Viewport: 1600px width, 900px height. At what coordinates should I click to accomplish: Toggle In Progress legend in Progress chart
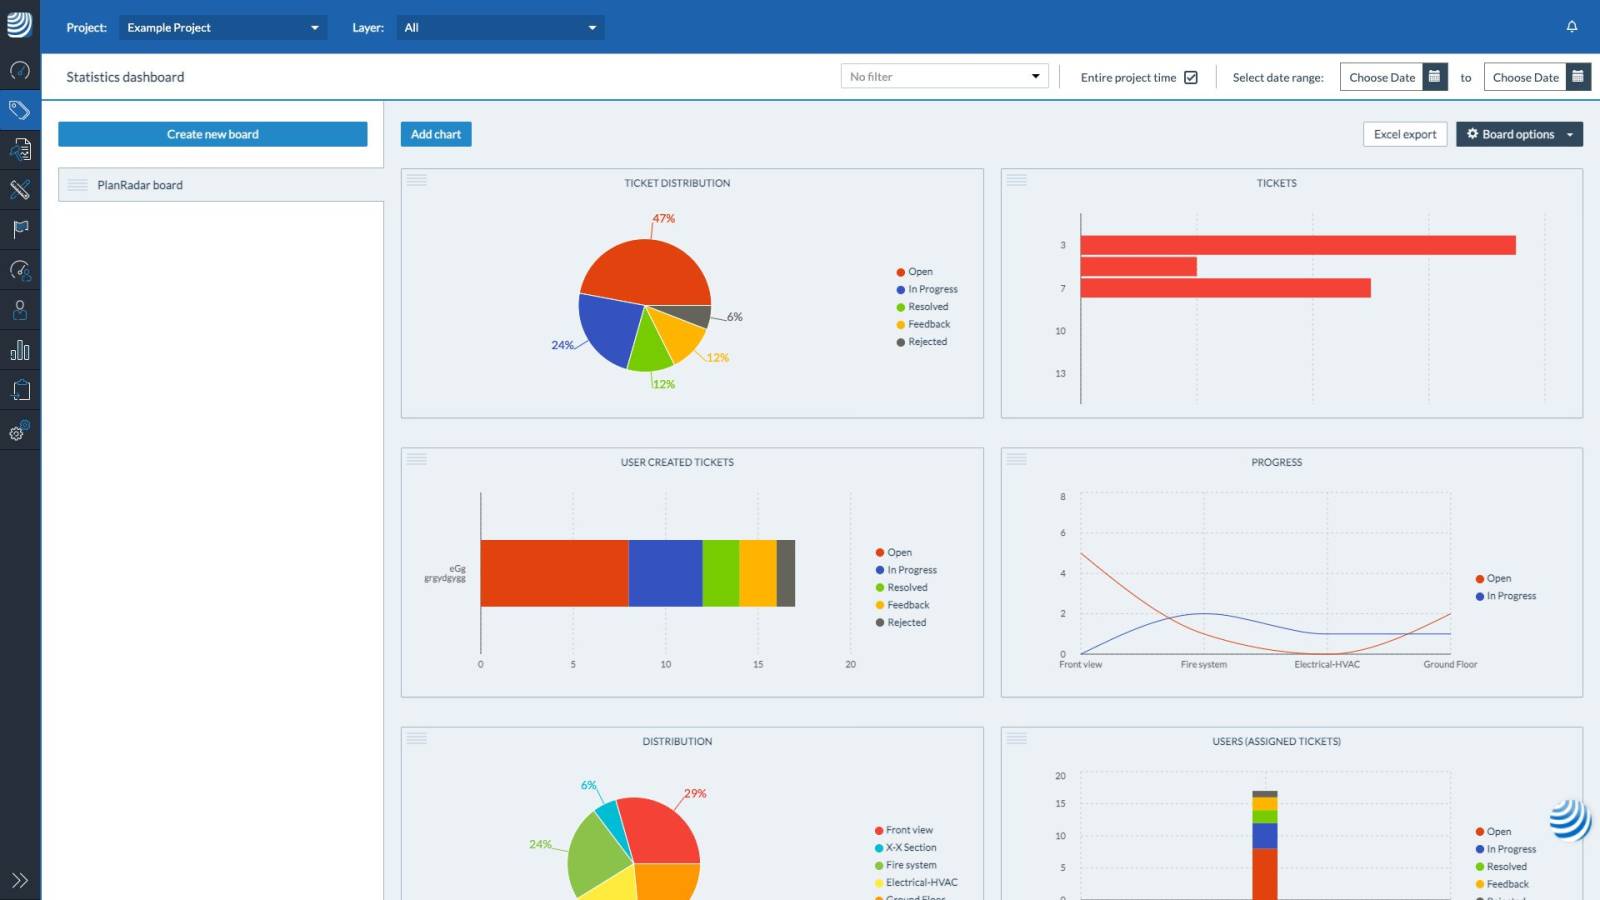tap(1510, 596)
